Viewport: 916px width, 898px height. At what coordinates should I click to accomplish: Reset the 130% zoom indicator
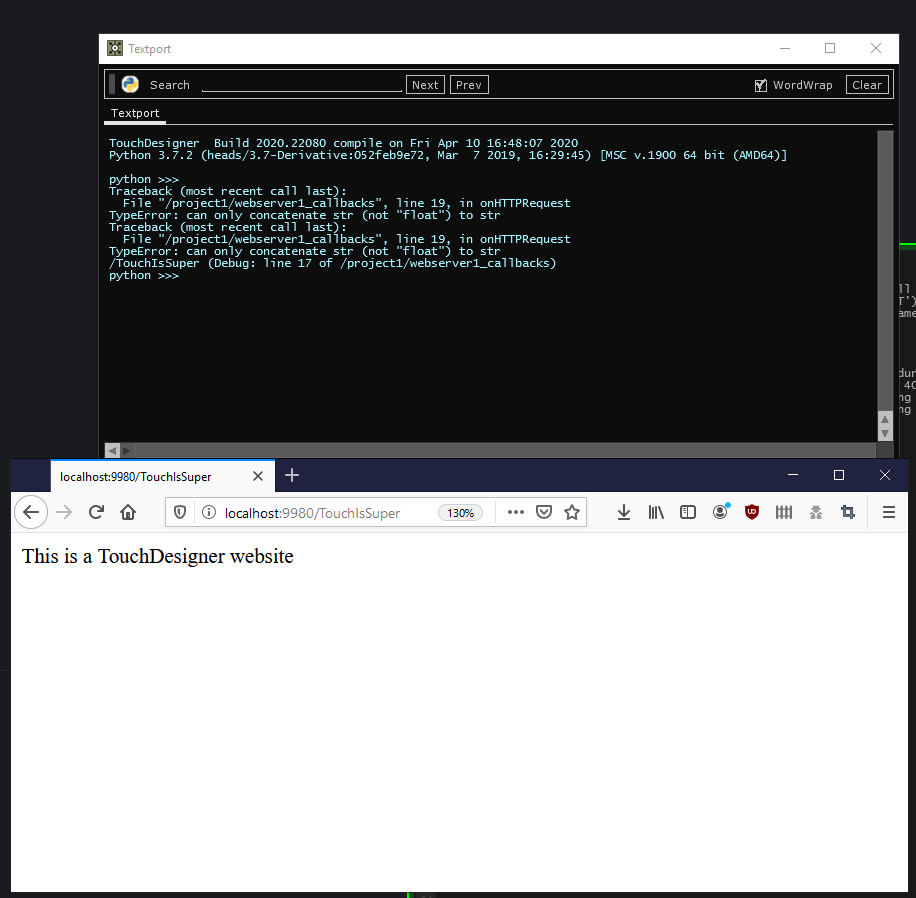pos(460,513)
